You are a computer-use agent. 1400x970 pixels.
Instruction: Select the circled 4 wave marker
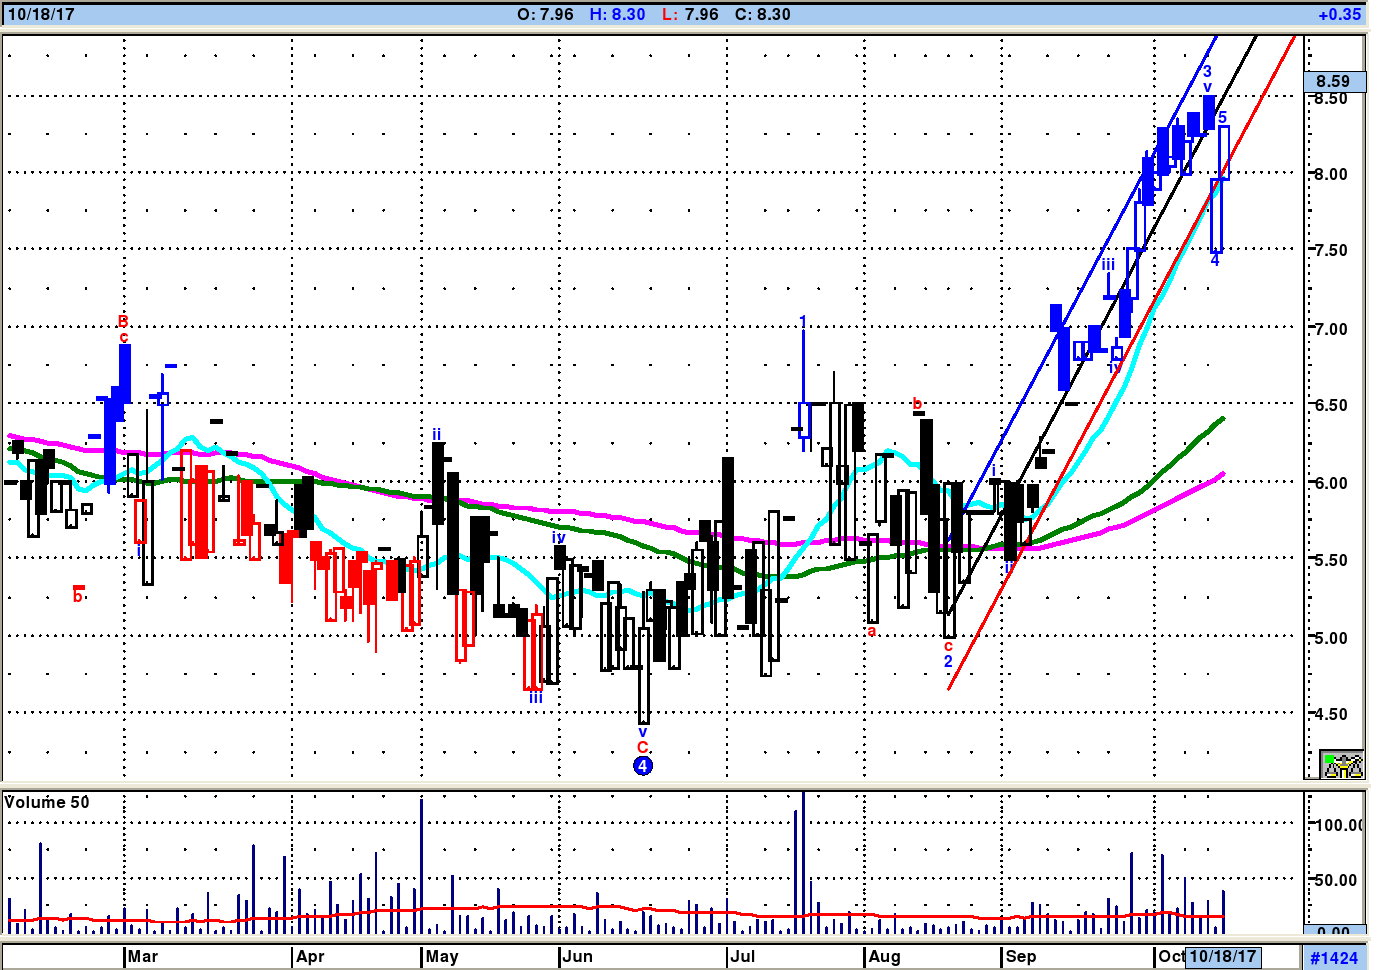tap(643, 766)
